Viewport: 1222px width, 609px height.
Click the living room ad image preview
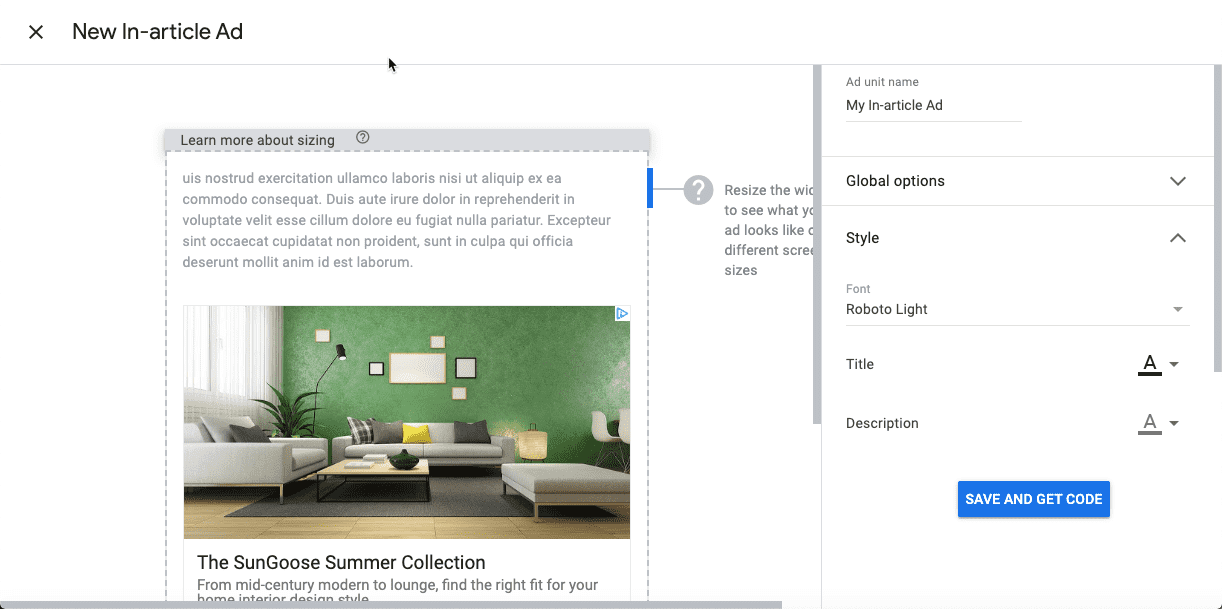point(406,421)
